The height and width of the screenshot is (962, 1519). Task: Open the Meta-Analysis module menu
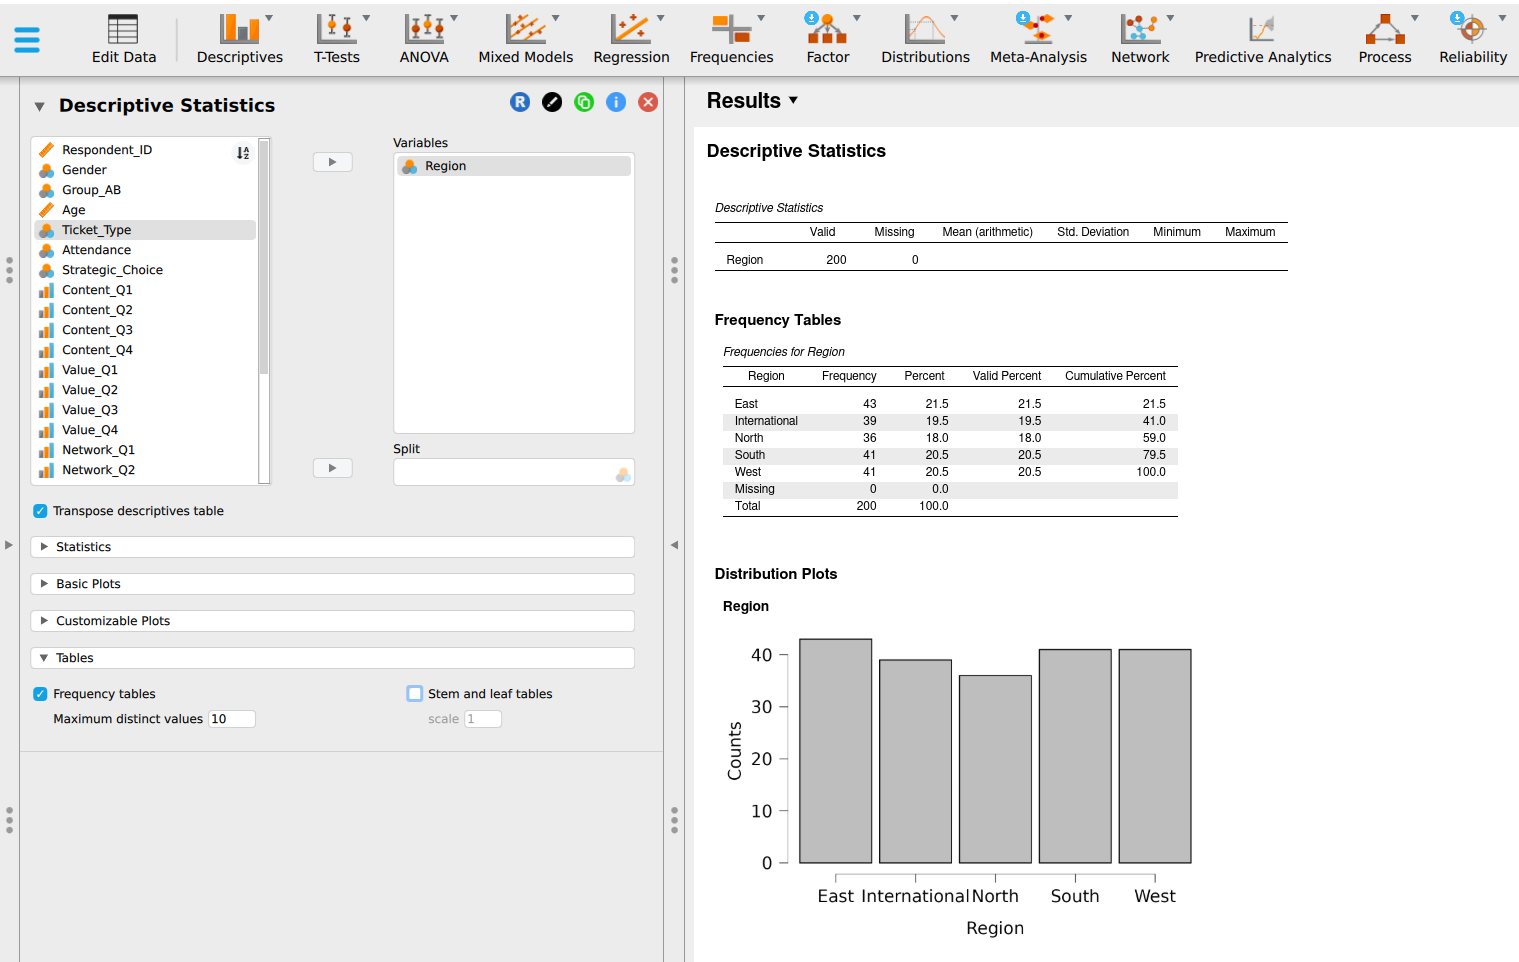(1038, 40)
